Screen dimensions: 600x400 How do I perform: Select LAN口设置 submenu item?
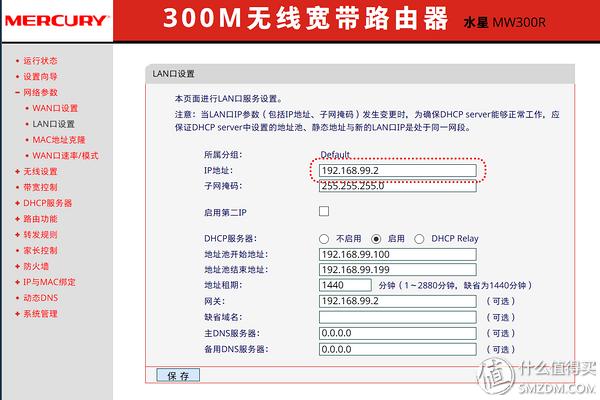[54, 124]
